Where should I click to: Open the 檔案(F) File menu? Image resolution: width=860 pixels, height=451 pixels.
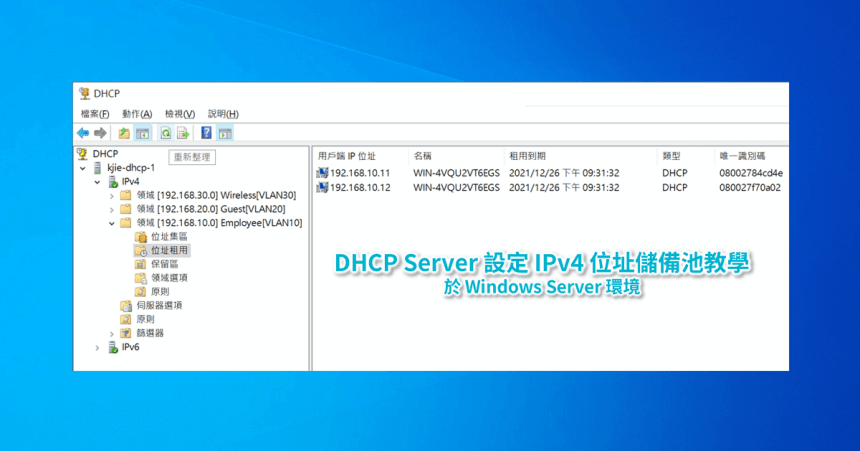[95, 114]
